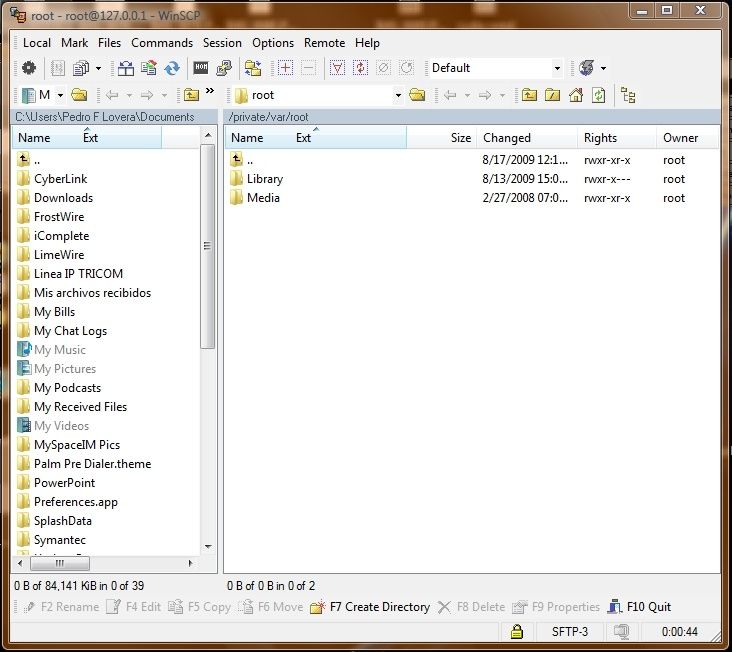Open the Files menu

pos(109,43)
